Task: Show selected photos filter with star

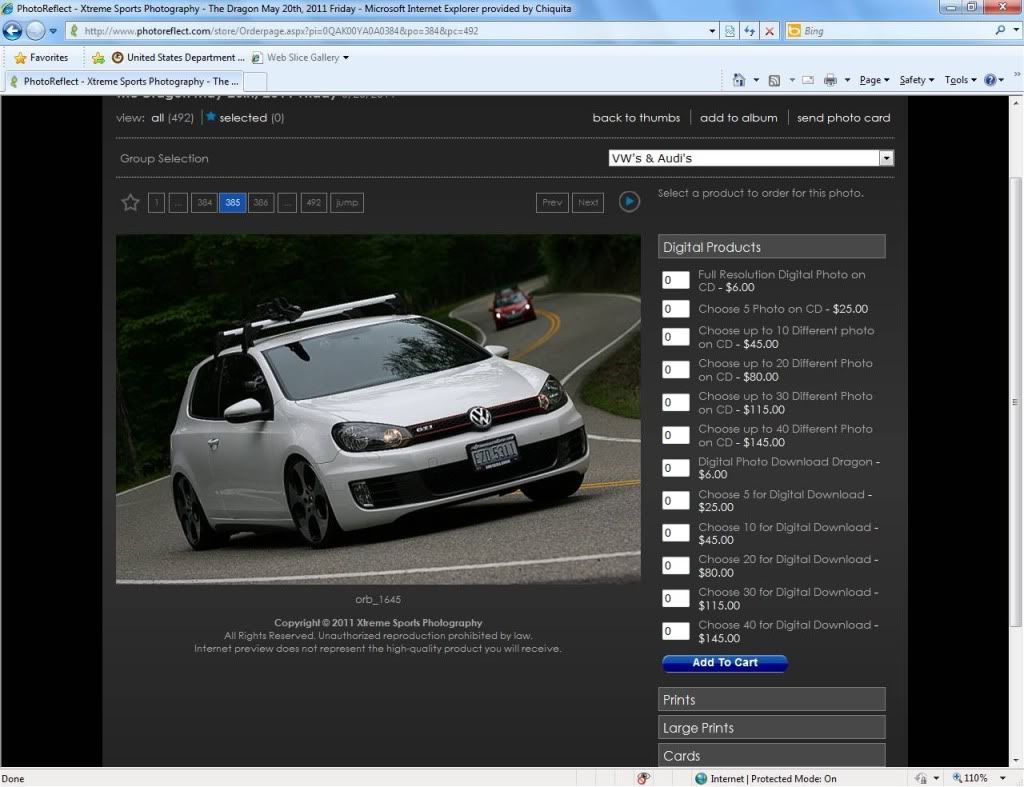Action: [x=244, y=118]
